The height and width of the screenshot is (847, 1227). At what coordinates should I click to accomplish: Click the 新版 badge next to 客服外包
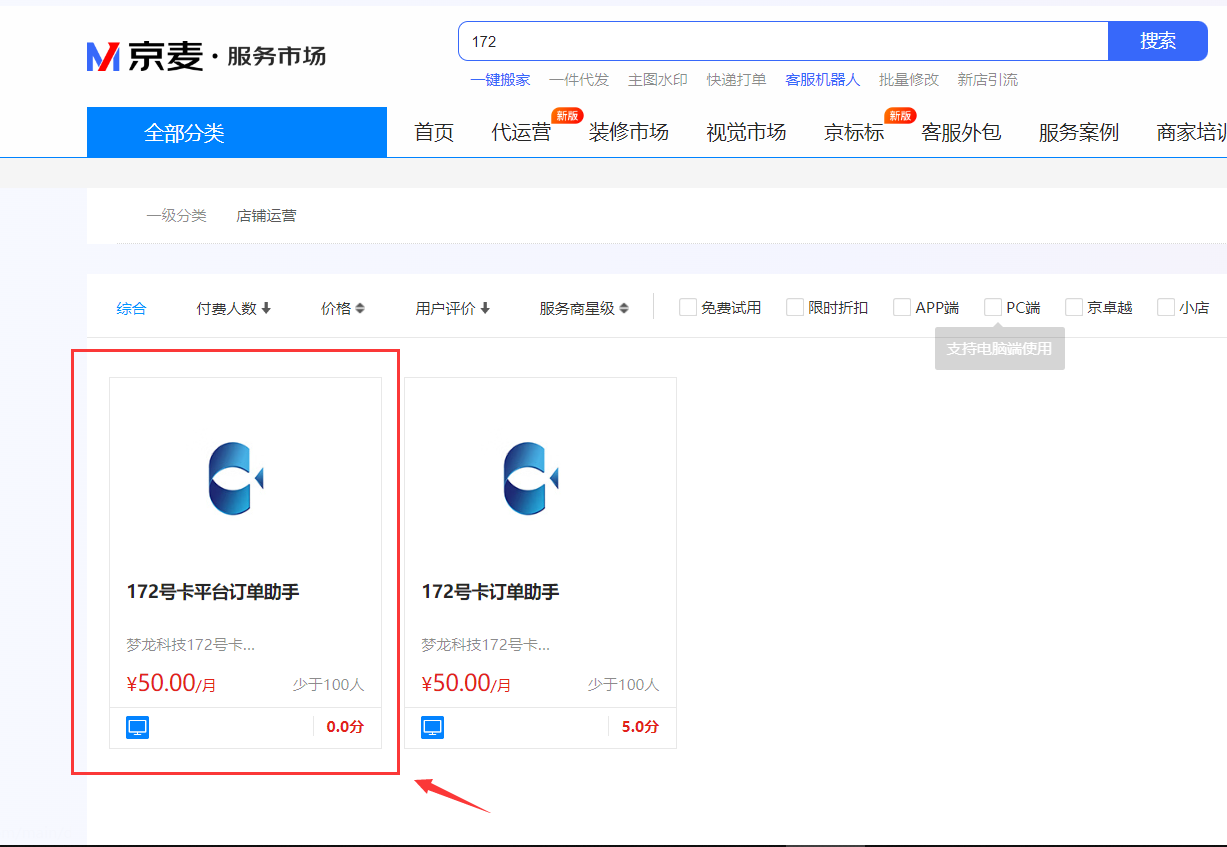click(x=899, y=115)
